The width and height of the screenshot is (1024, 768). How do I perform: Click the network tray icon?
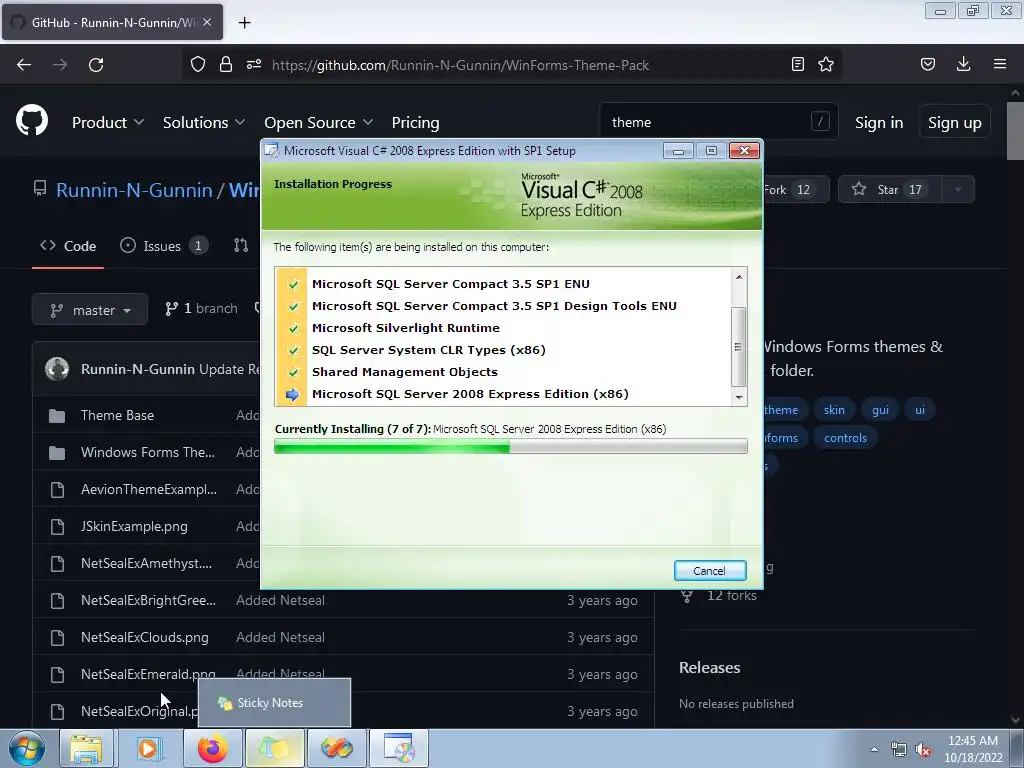coord(899,750)
